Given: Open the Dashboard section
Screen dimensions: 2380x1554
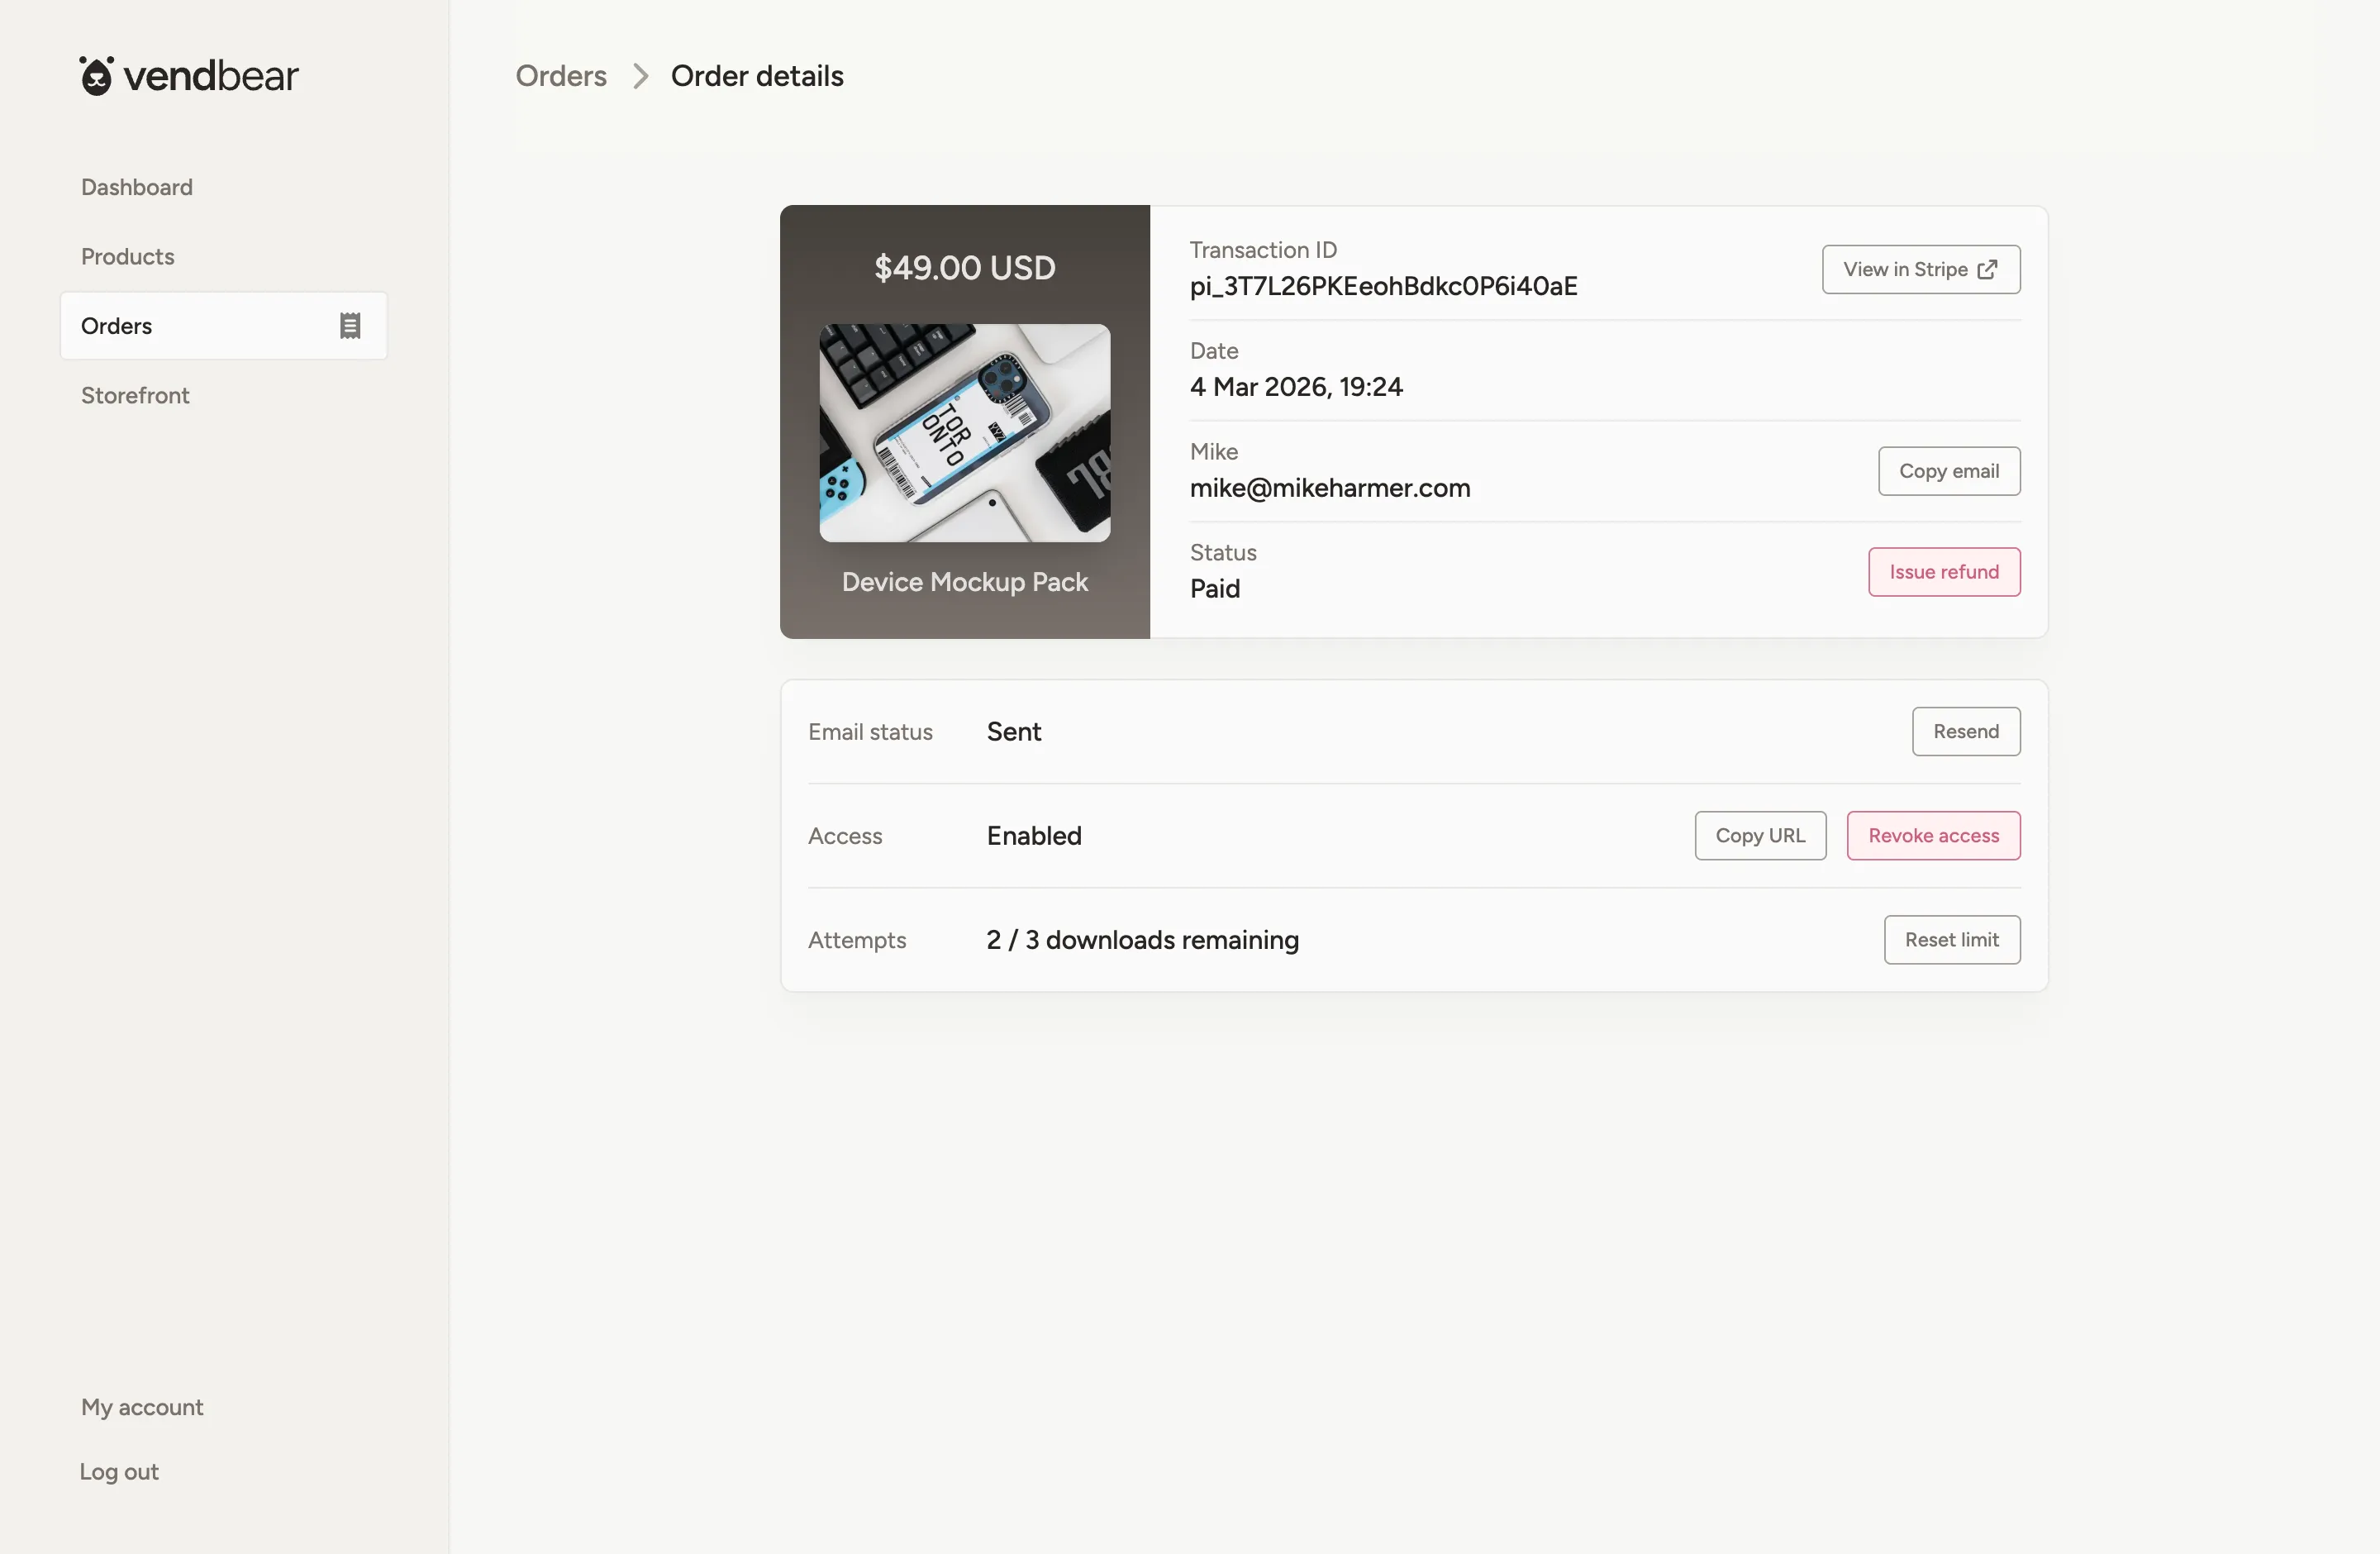Looking at the screenshot, I should 136,187.
